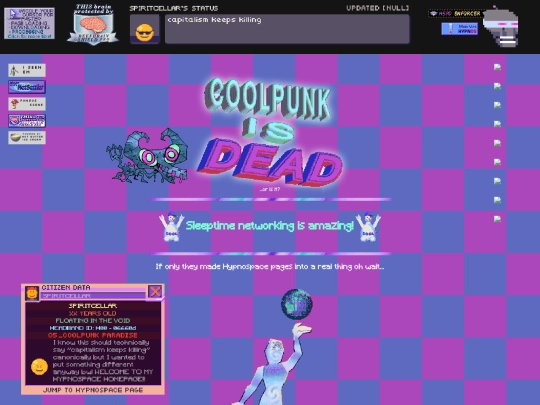540x405 pixels.
Task: Click '05_COOLPUNK PARADISE' zone text
Action: (x=93, y=335)
